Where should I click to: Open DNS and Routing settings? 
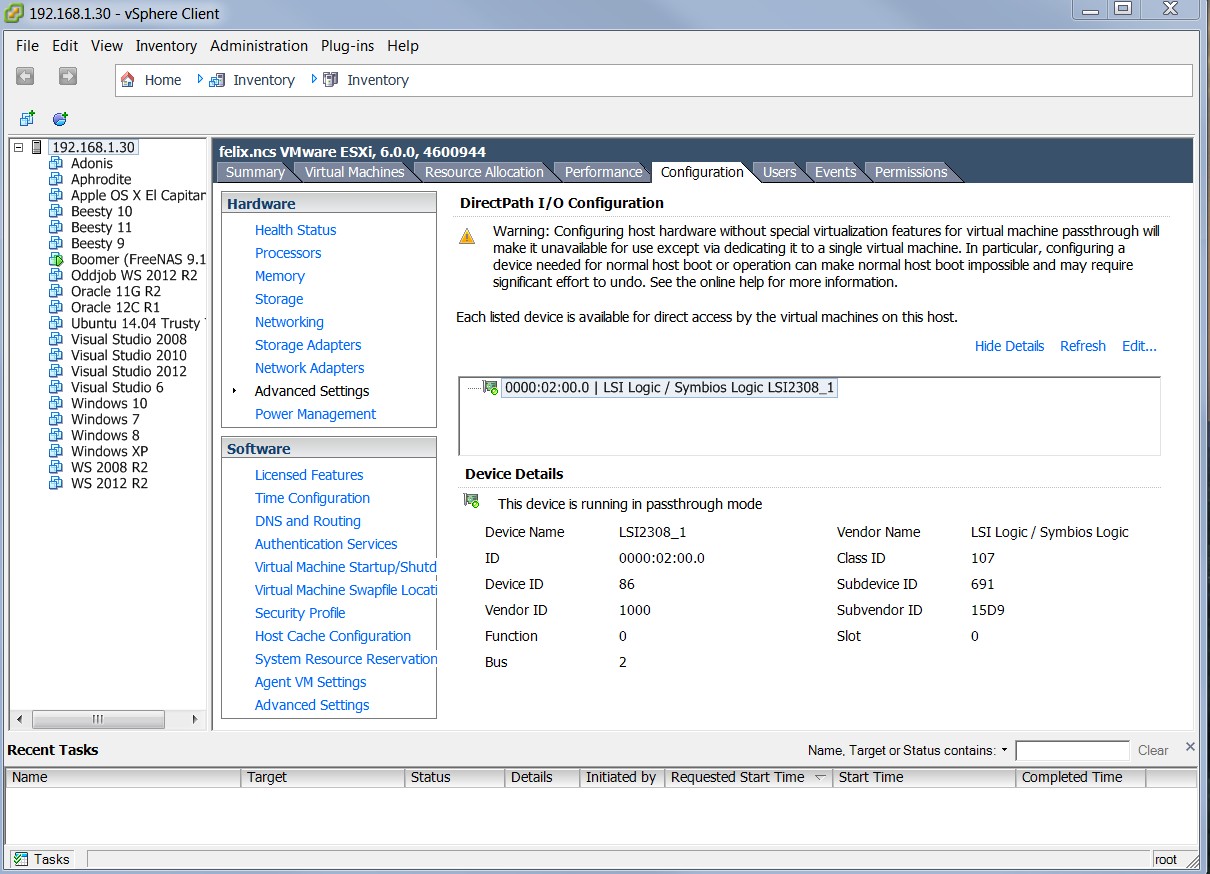point(308,521)
